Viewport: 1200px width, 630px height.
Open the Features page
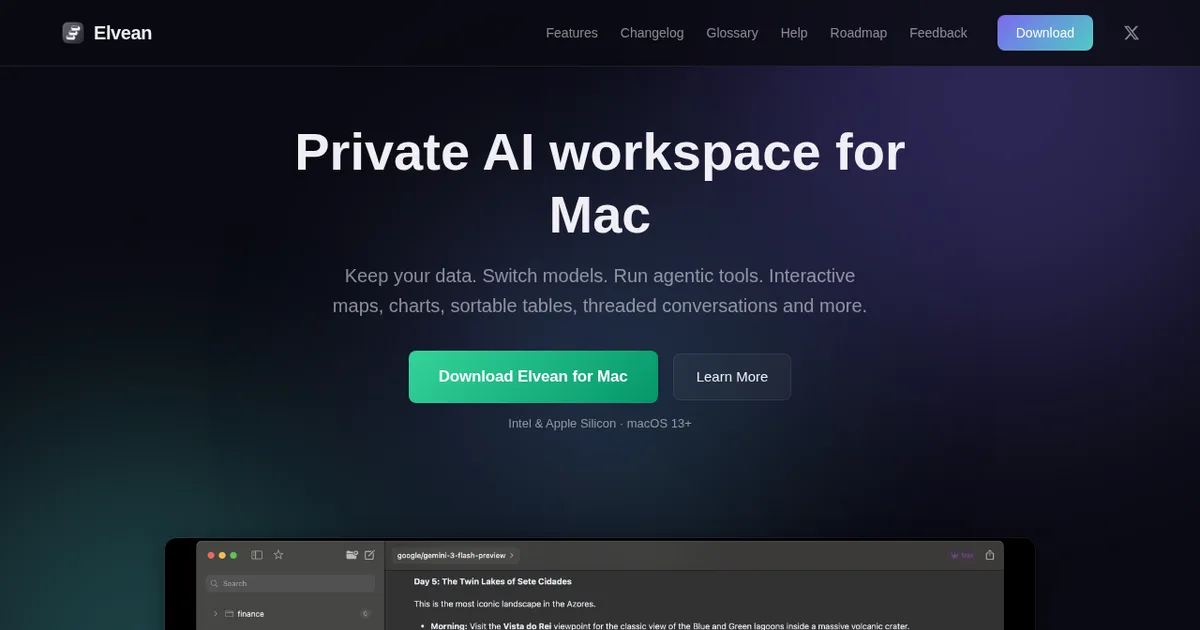(x=572, y=33)
